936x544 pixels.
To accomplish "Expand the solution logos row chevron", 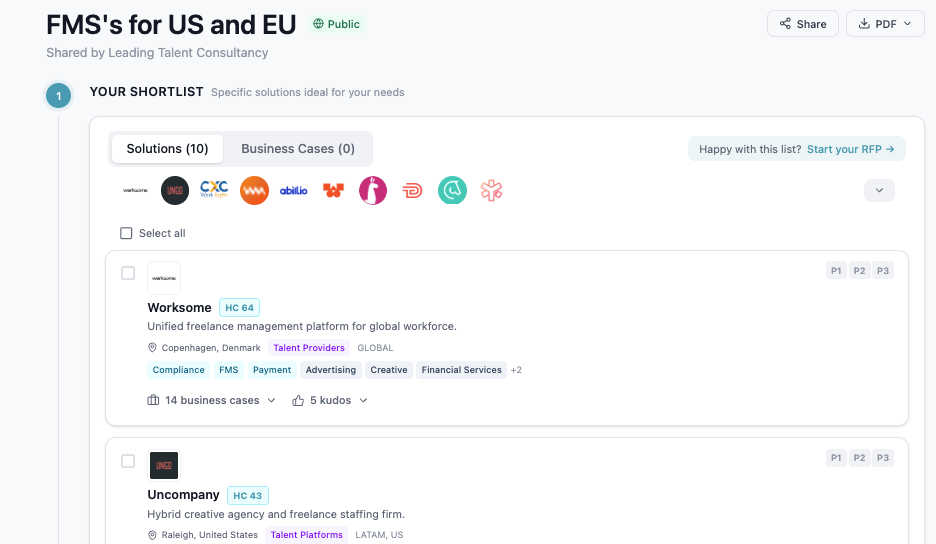I will click(x=879, y=190).
